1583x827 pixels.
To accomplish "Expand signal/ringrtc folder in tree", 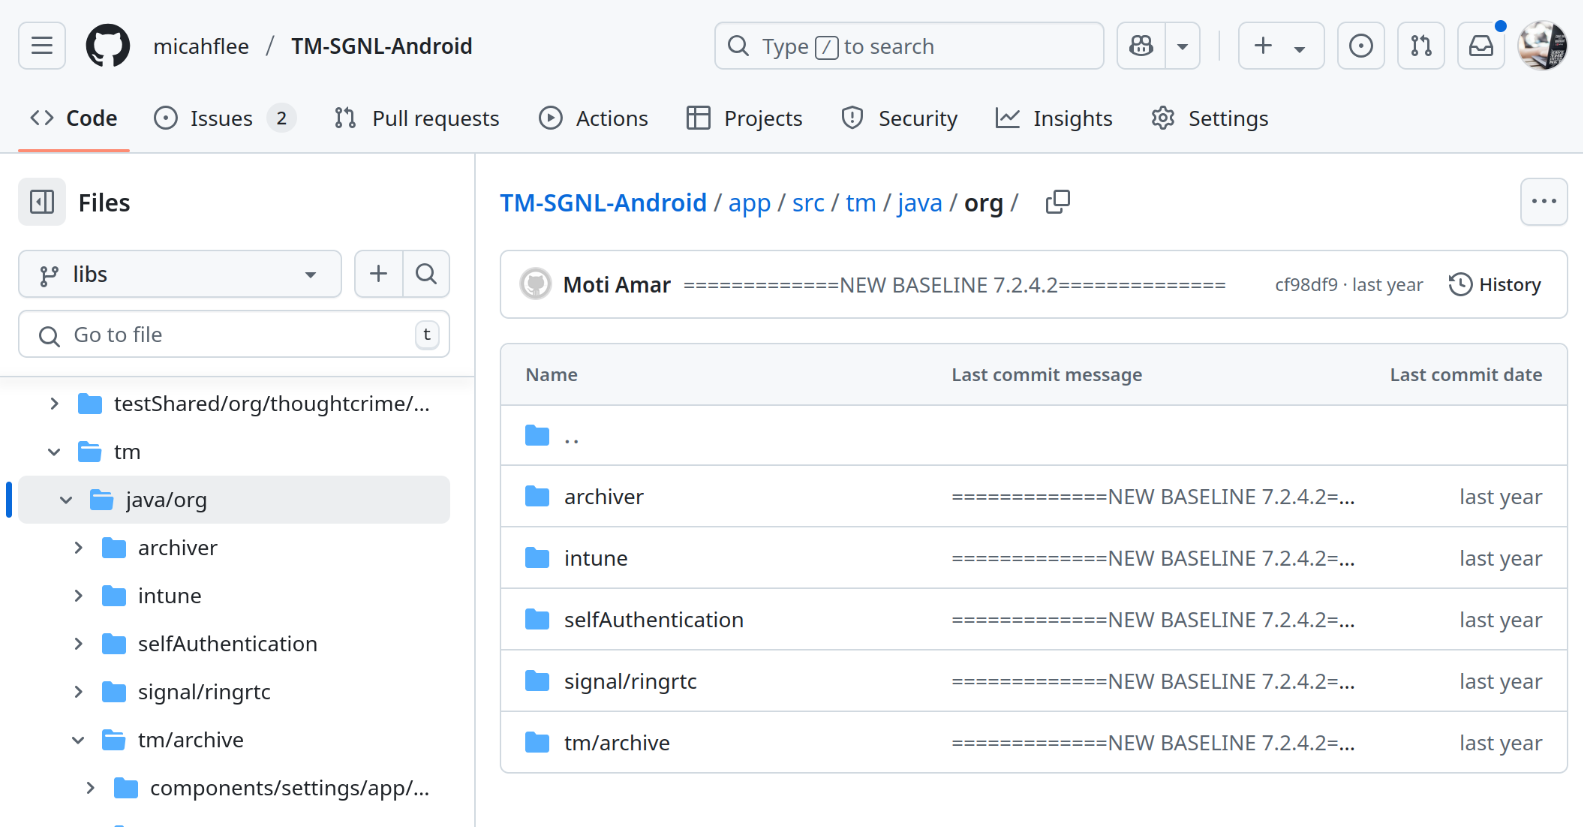I will coord(78,692).
